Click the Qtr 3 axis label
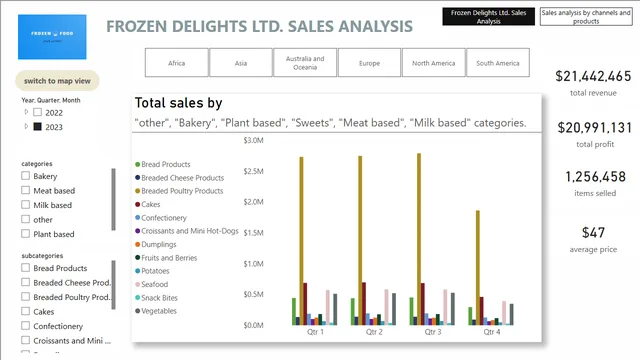This screenshot has width=640, height=360. pos(433,332)
